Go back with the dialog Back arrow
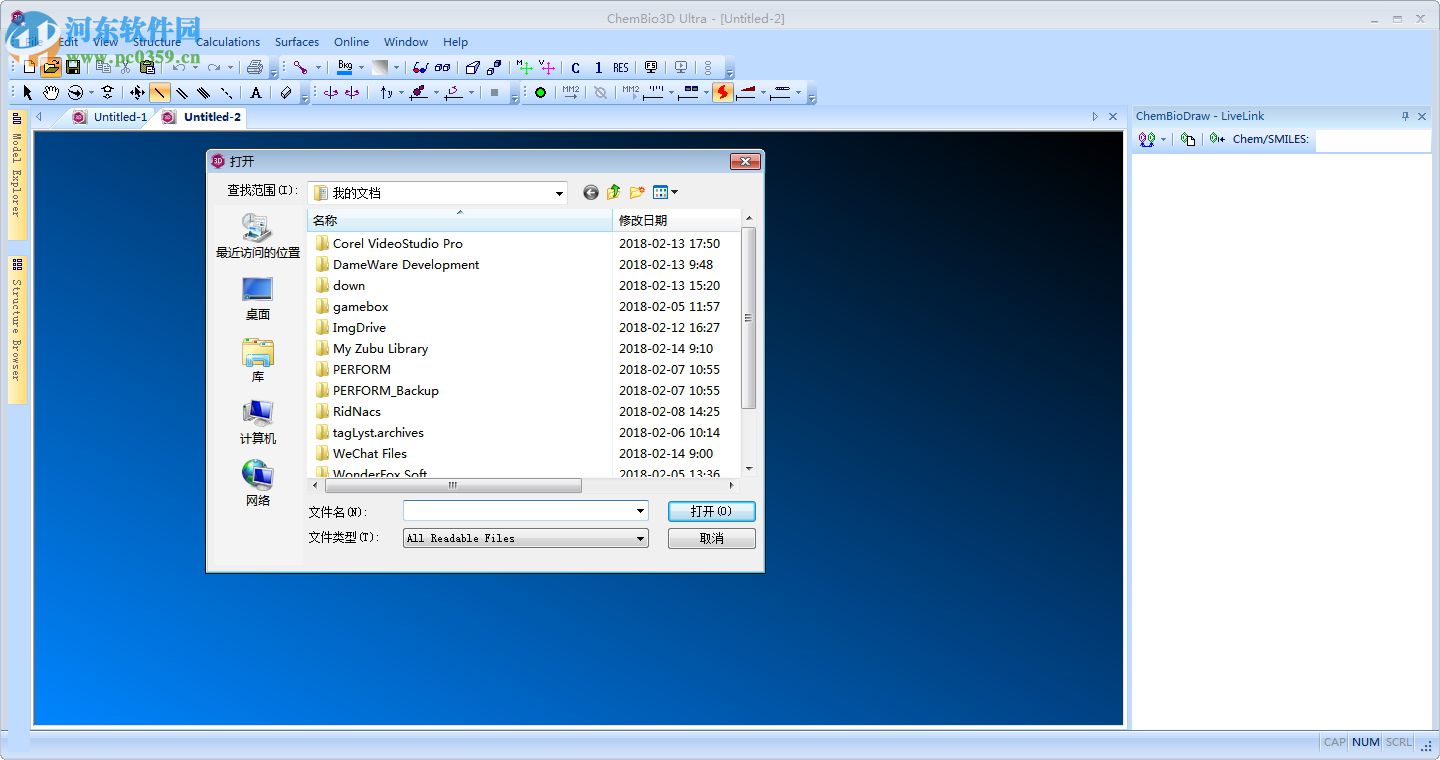Image resolution: width=1440 pixels, height=760 pixels. [x=591, y=192]
